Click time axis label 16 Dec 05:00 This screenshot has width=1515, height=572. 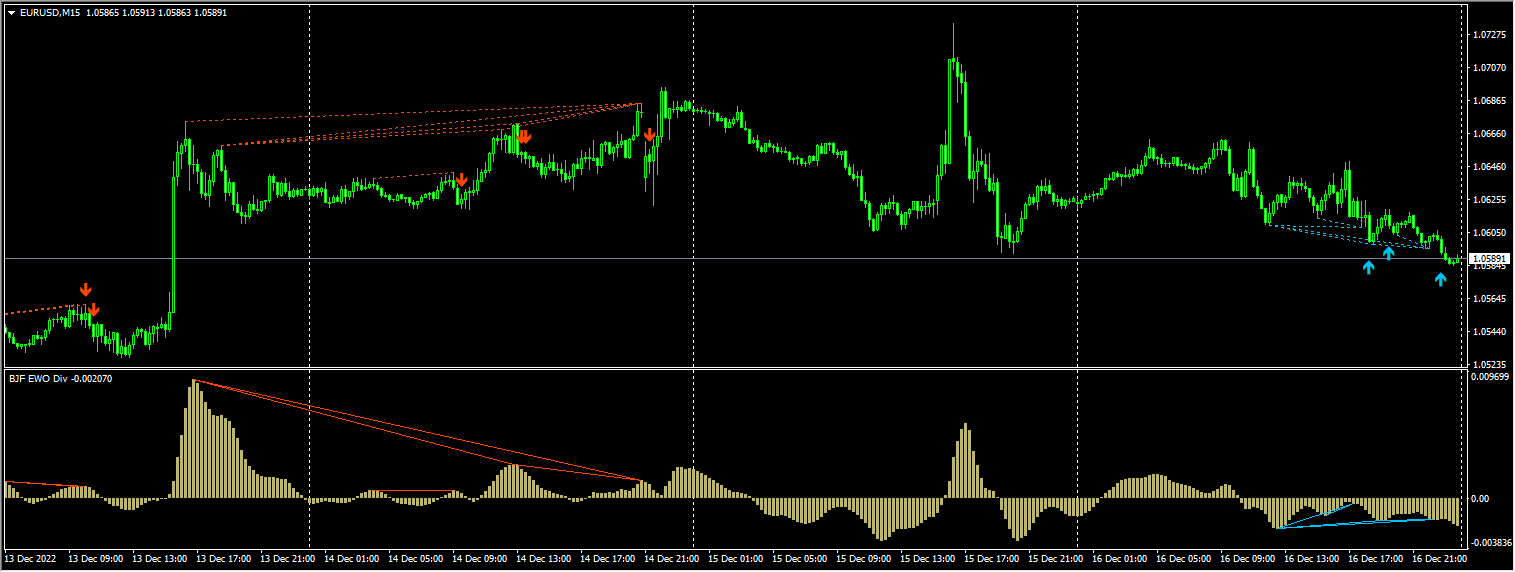[1184, 558]
